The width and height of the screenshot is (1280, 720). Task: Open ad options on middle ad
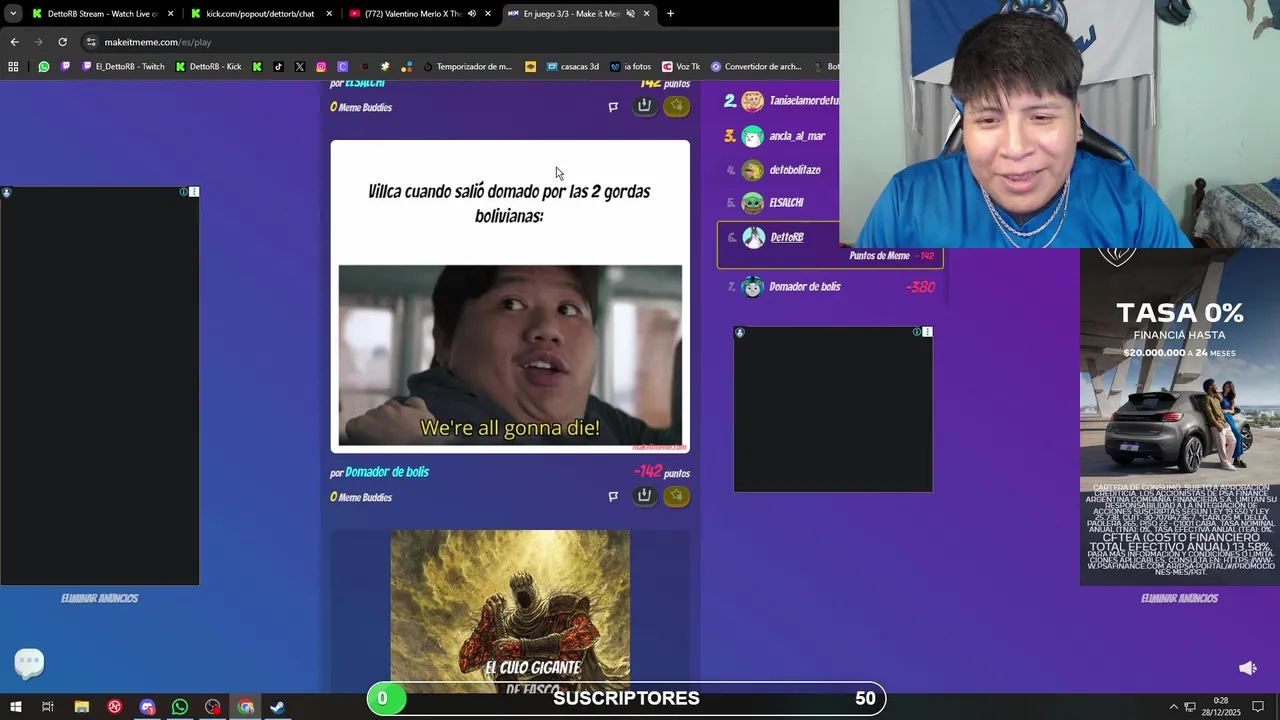pyautogui.click(x=927, y=332)
